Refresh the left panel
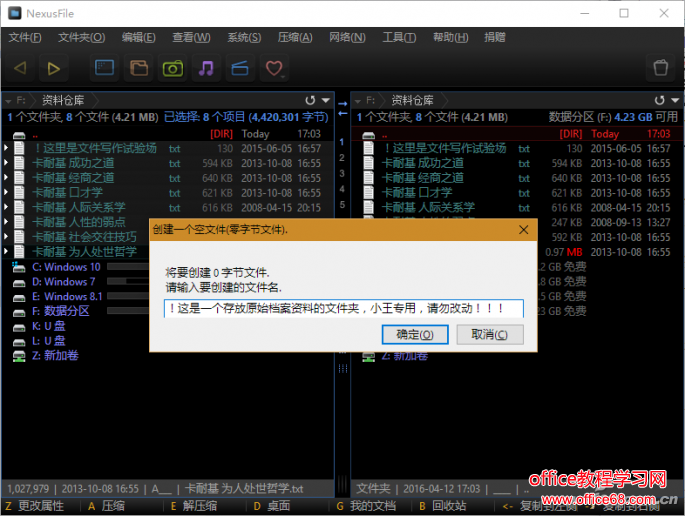Screen dimensions: 685x516 (x=310, y=100)
